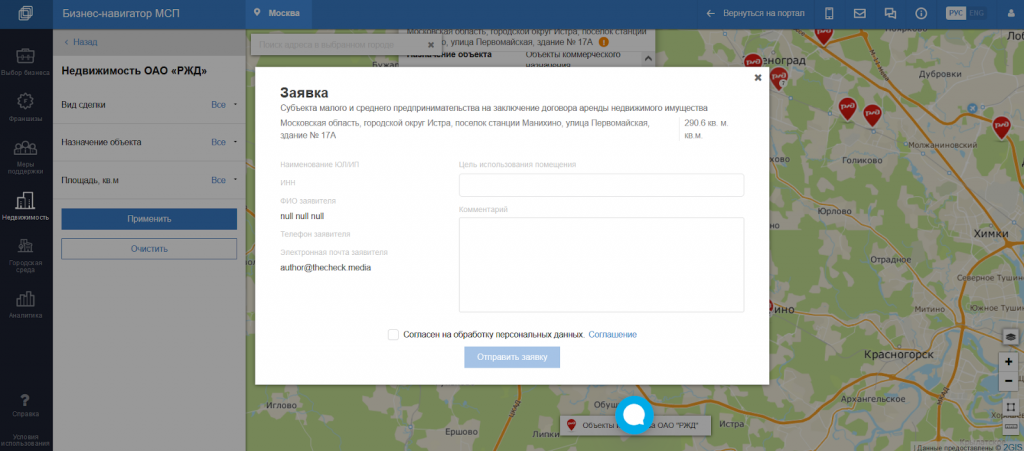This screenshot has height=451, width=1024.
Task: Open the chat messages icon in header
Action: 889,13
